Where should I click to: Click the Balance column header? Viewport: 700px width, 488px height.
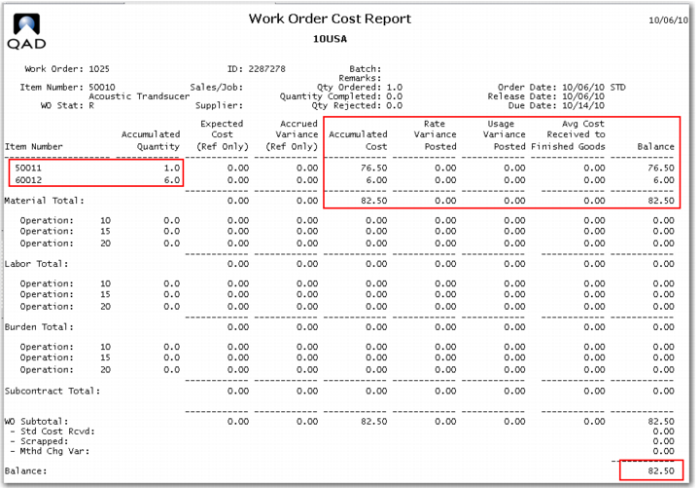[655, 146]
